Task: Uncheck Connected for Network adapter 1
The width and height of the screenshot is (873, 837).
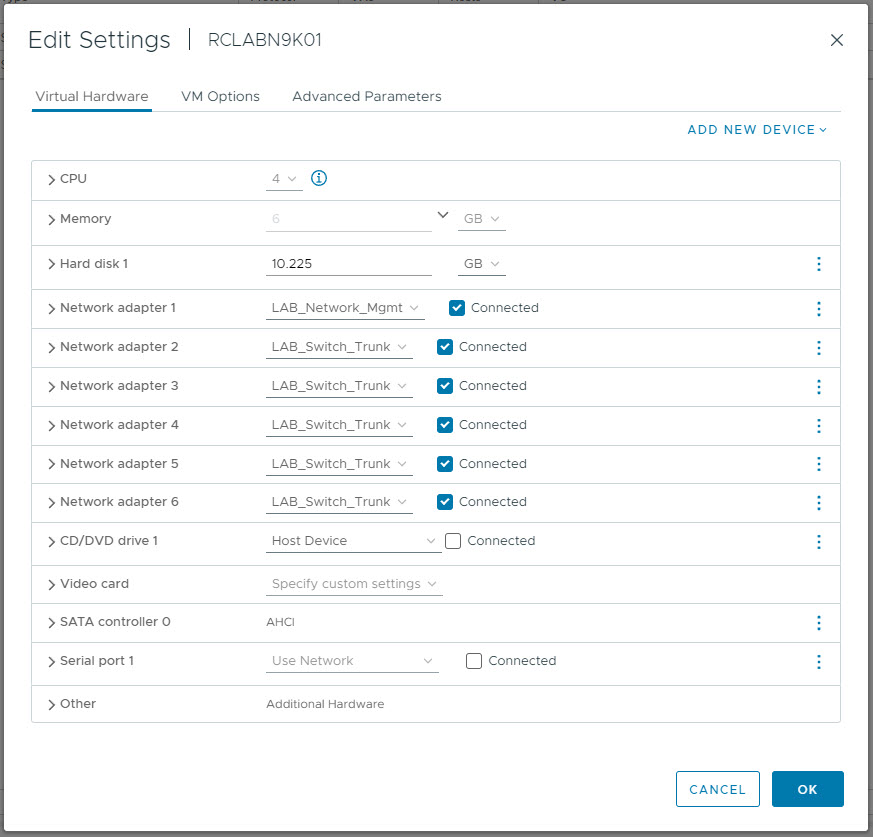Action: click(x=457, y=308)
